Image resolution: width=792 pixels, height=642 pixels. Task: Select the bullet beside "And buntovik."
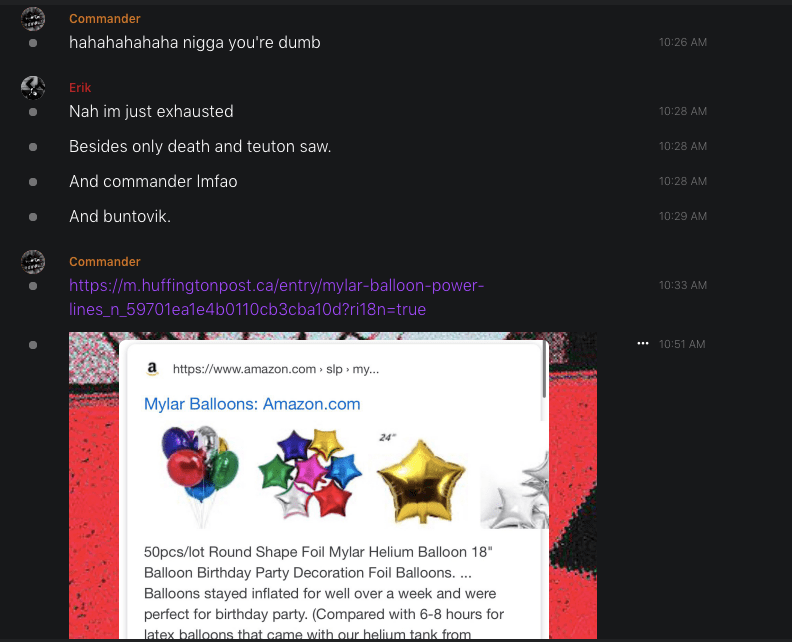(x=33, y=217)
